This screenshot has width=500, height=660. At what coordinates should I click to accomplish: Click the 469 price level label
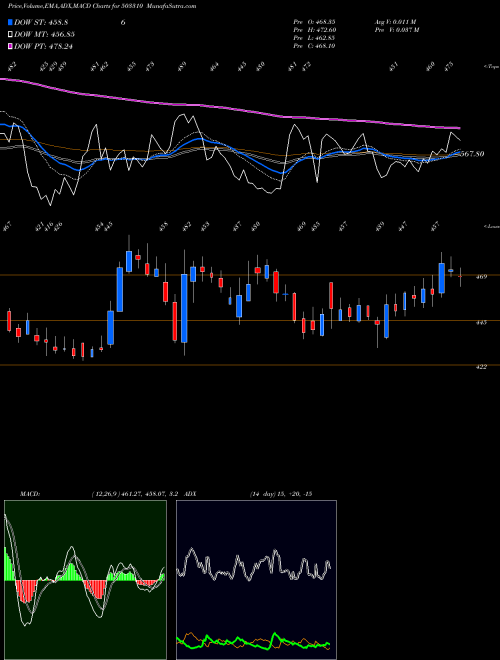pos(482,277)
